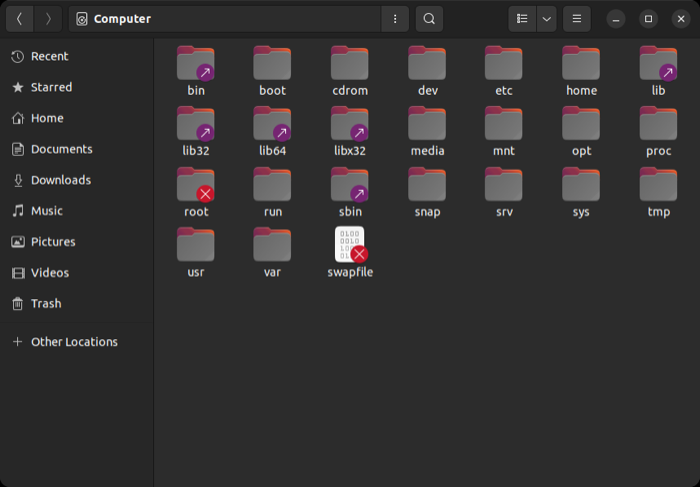Screen dimensions: 700x487
Task: Open Trash in the sidebar
Action: pyautogui.click(x=77, y=304)
